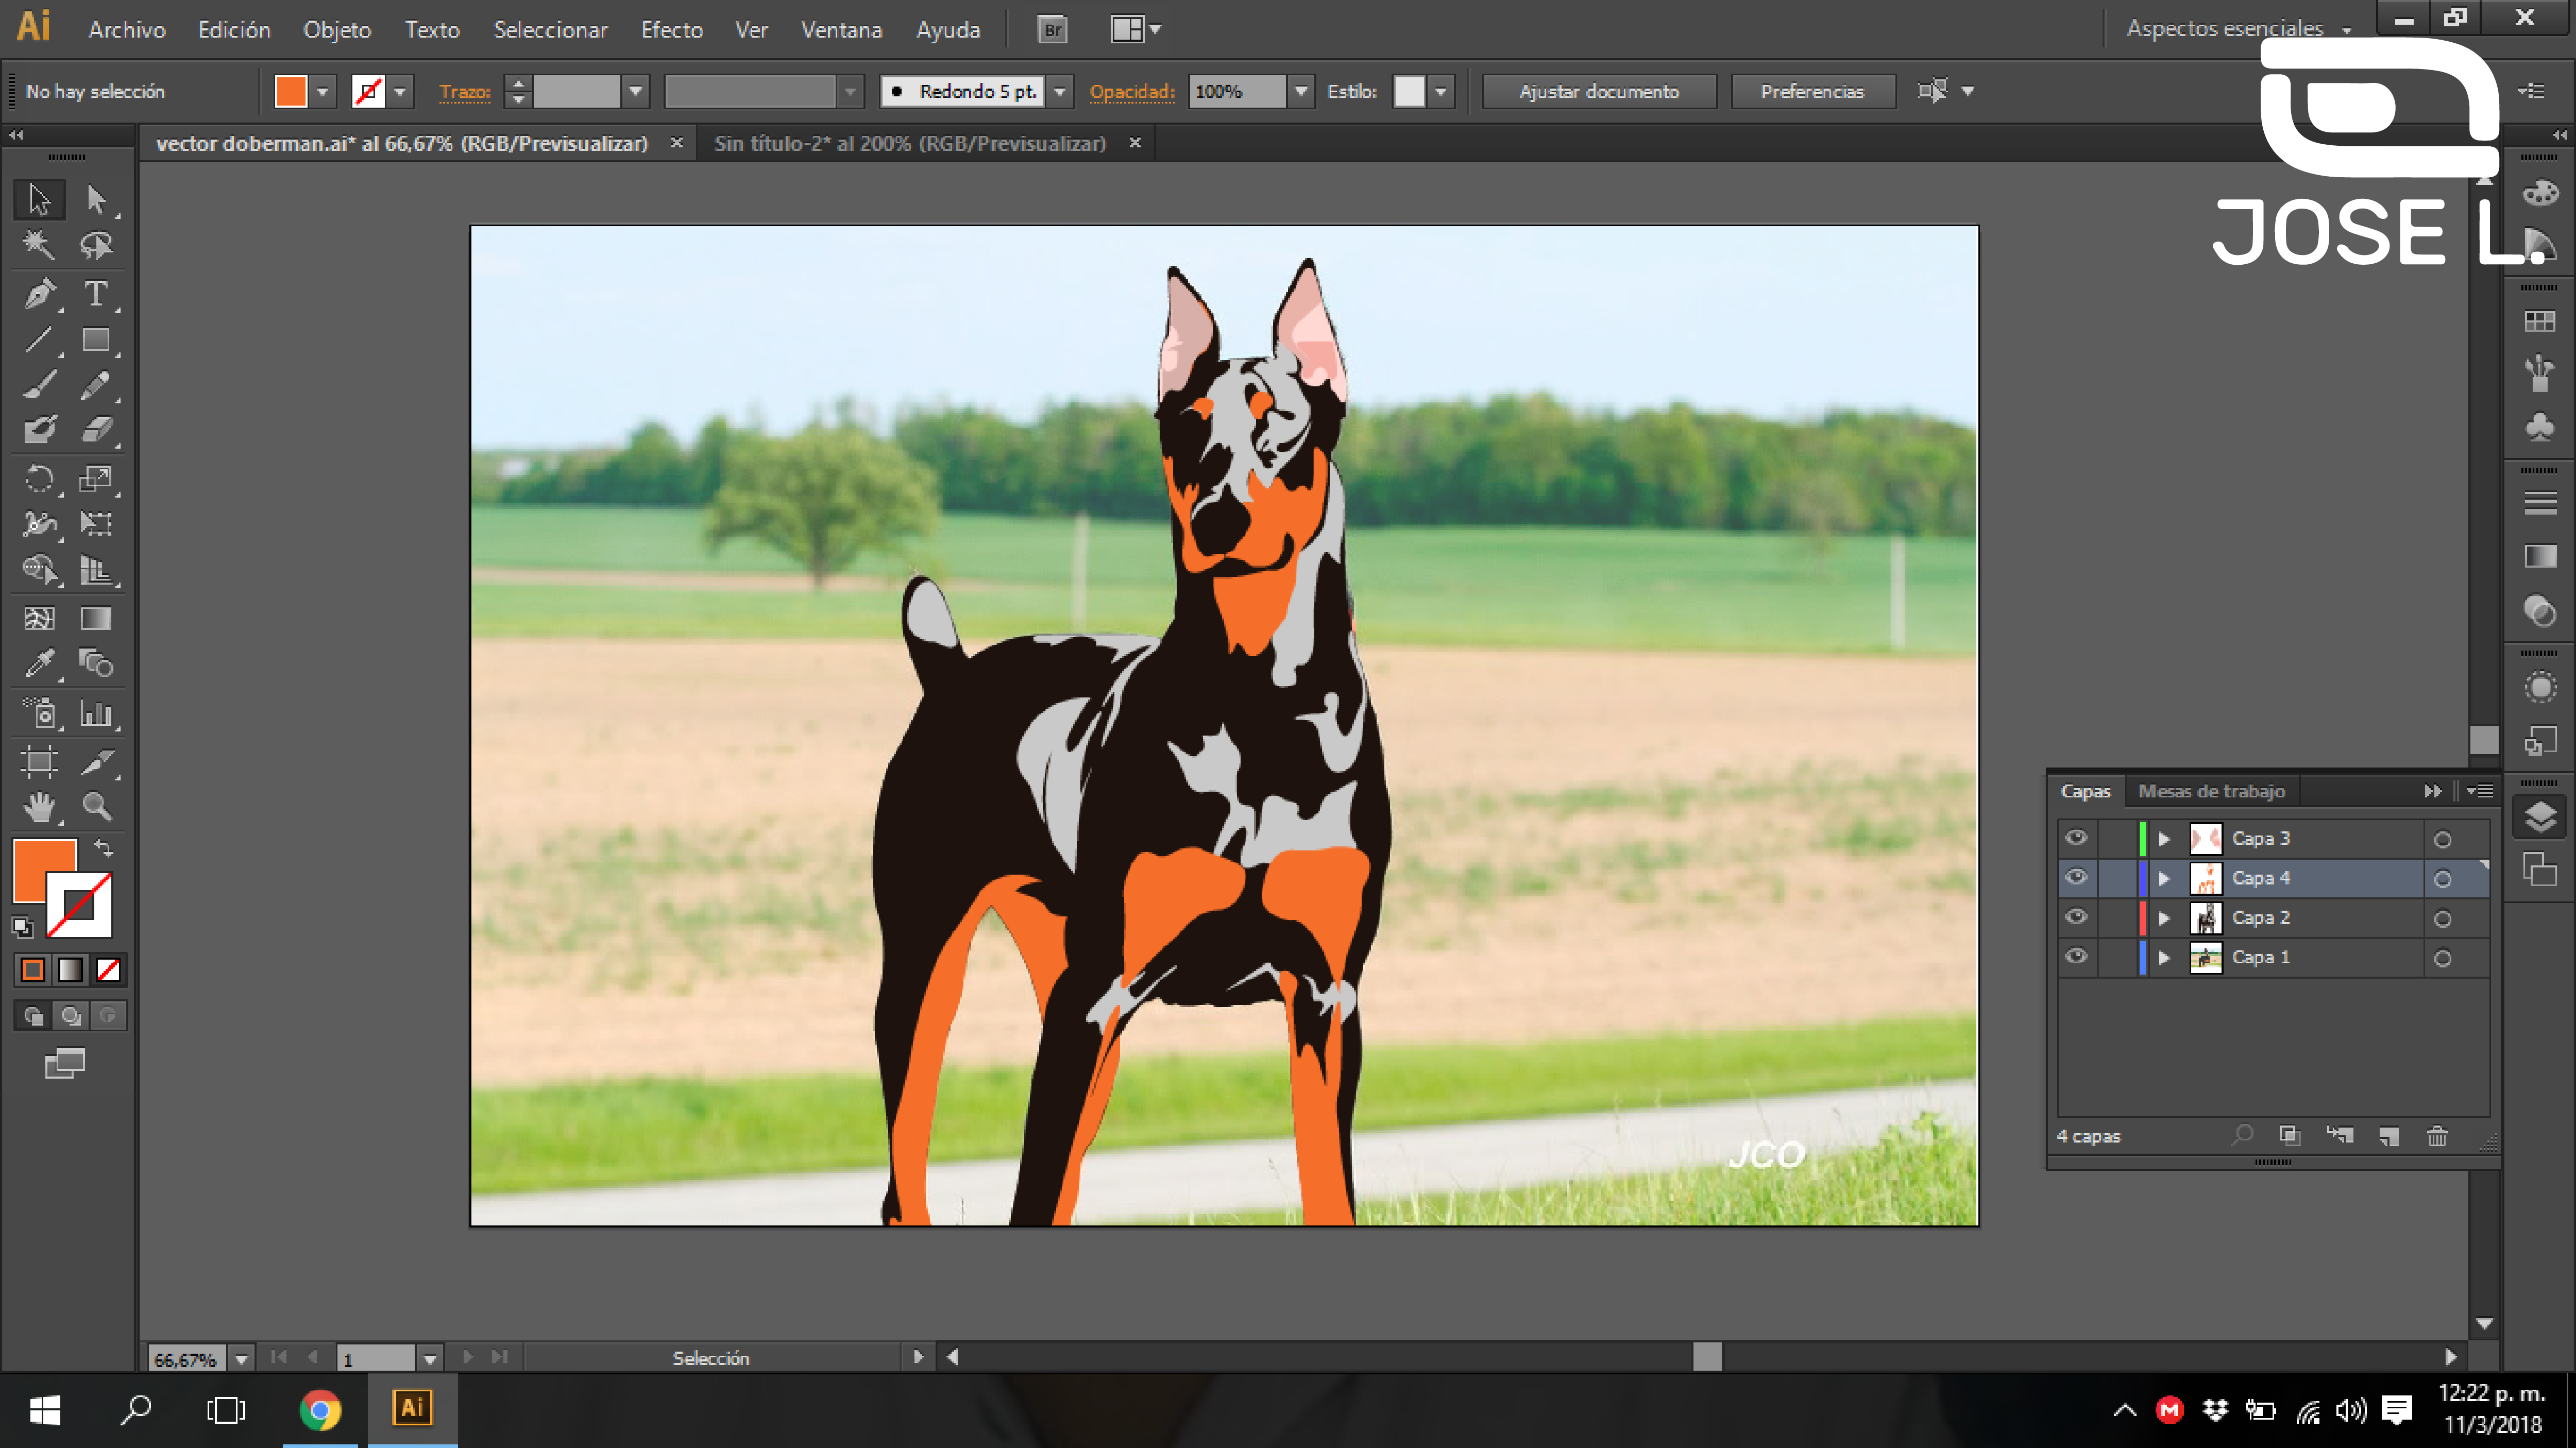
Task: Click the Stroke box in toolbar
Action: tap(80, 905)
